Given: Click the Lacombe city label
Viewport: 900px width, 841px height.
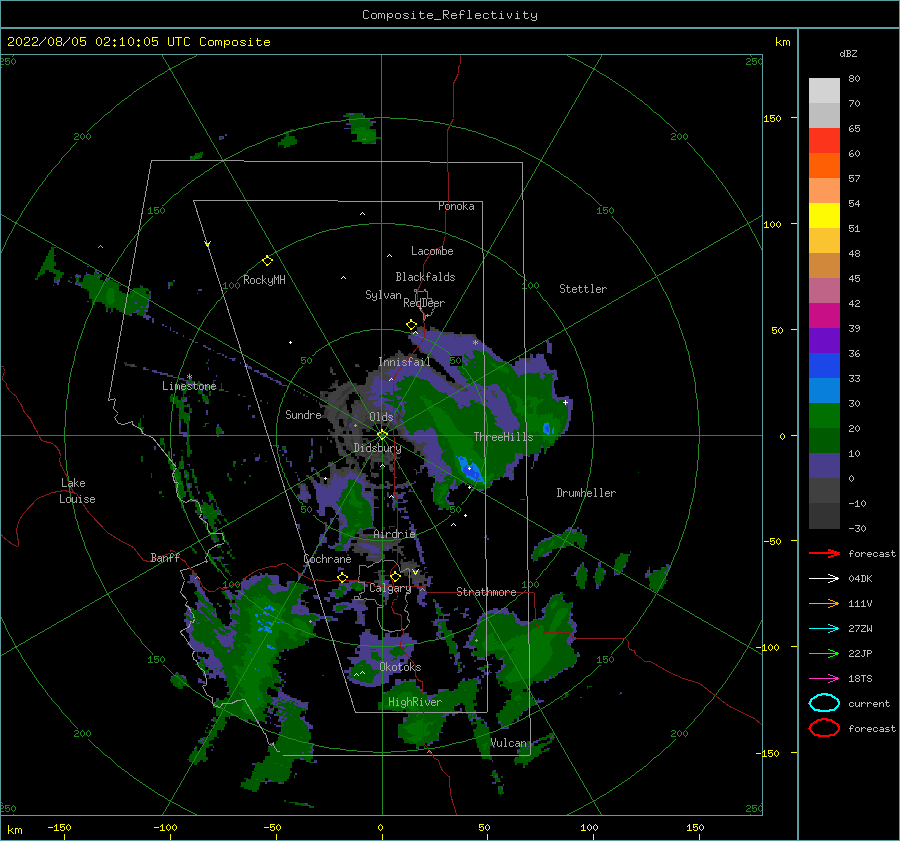Looking at the screenshot, I should click(x=432, y=251).
